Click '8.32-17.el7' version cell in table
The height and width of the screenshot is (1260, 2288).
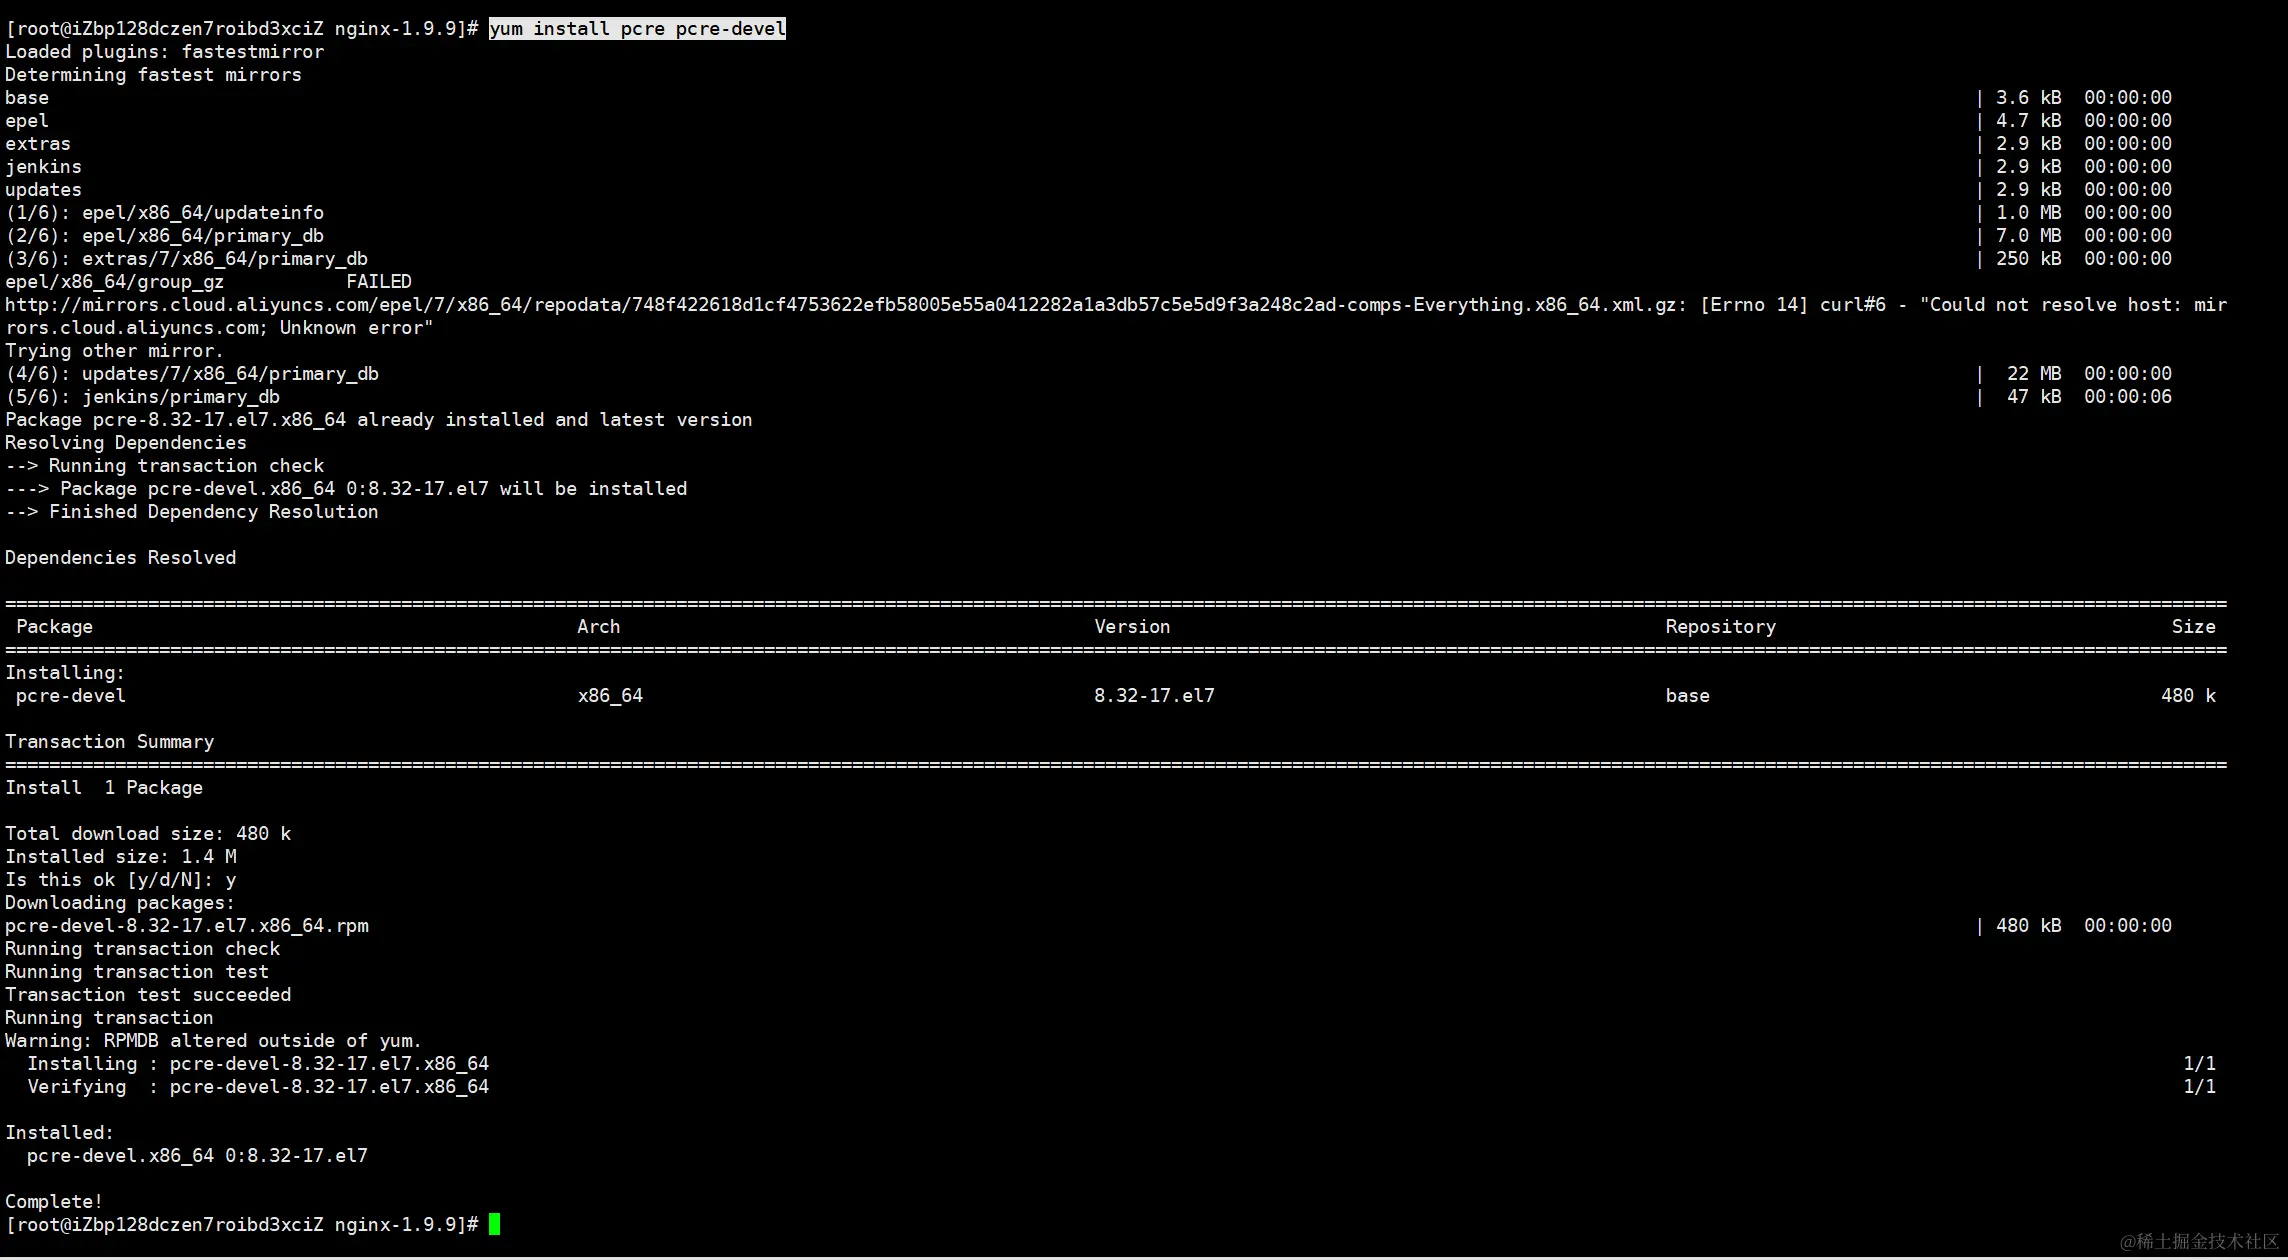click(x=1154, y=696)
